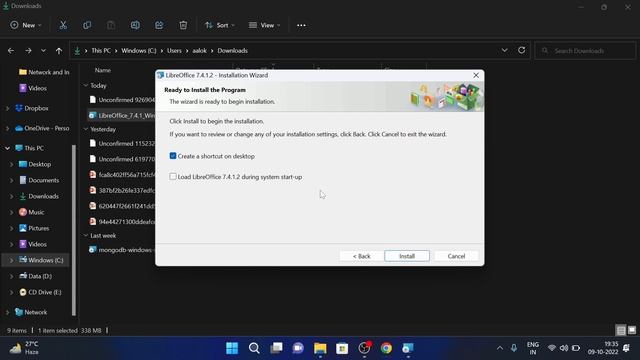Navigate forward with the right arrow
This screenshot has width=640, height=360.
point(28,51)
